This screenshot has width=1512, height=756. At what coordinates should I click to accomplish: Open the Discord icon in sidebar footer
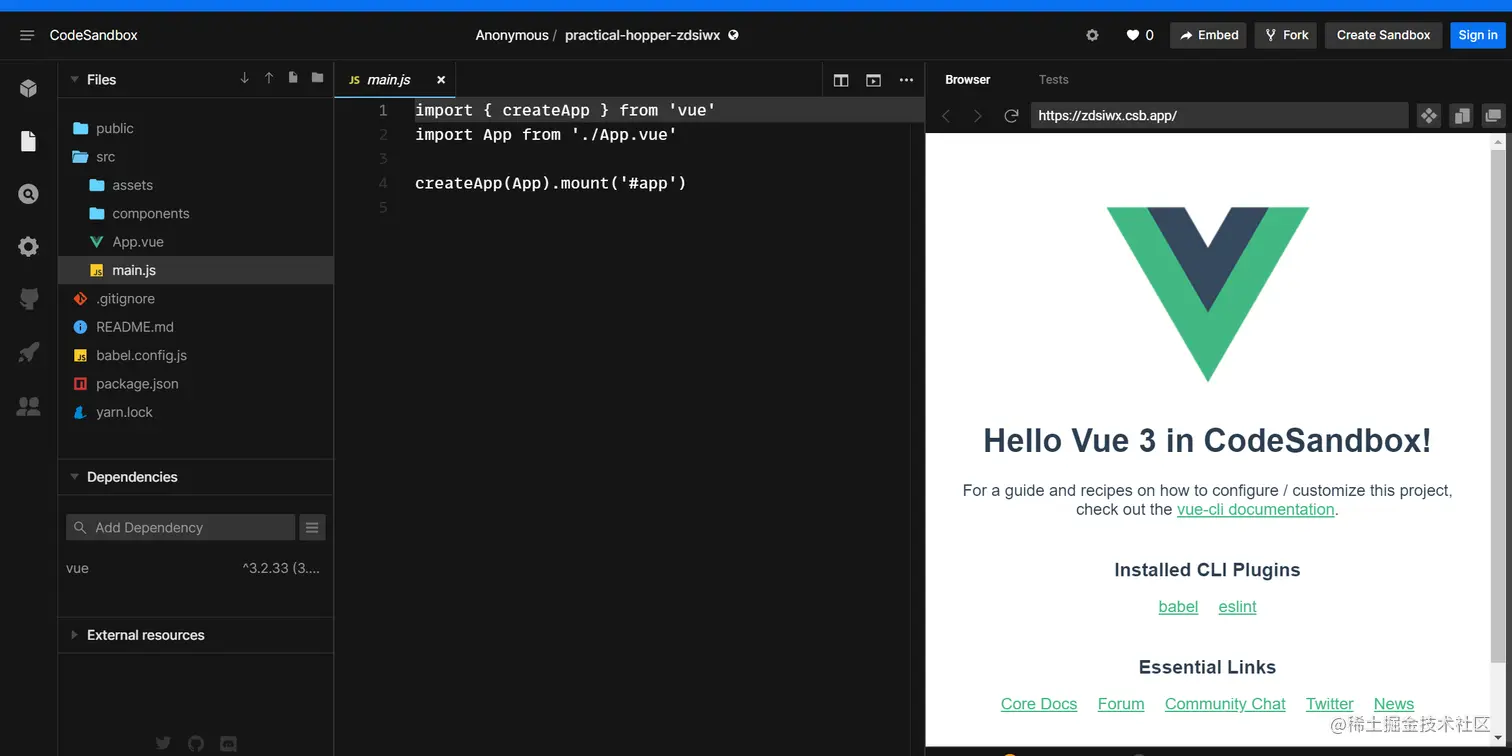[228, 743]
